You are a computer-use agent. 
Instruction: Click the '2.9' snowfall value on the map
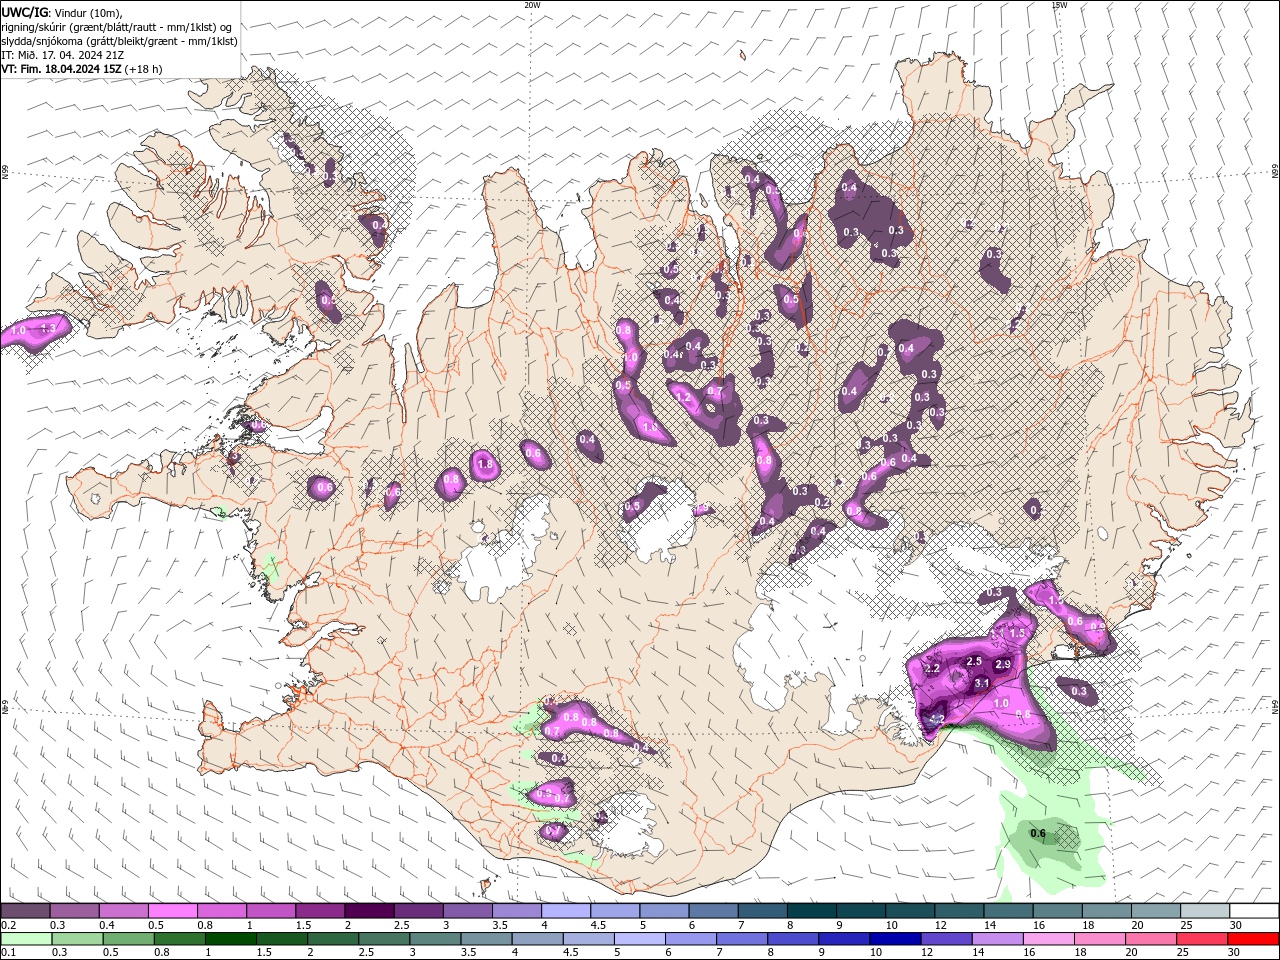tap(1004, 665)
